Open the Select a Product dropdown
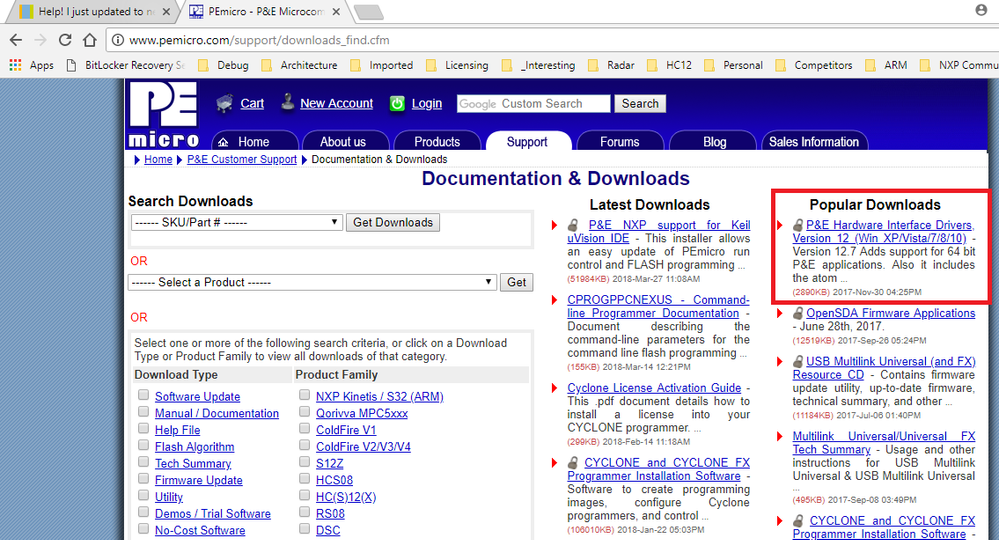This screenshot has width=999, height=540. pyautogui.click(x=312, y=282)
